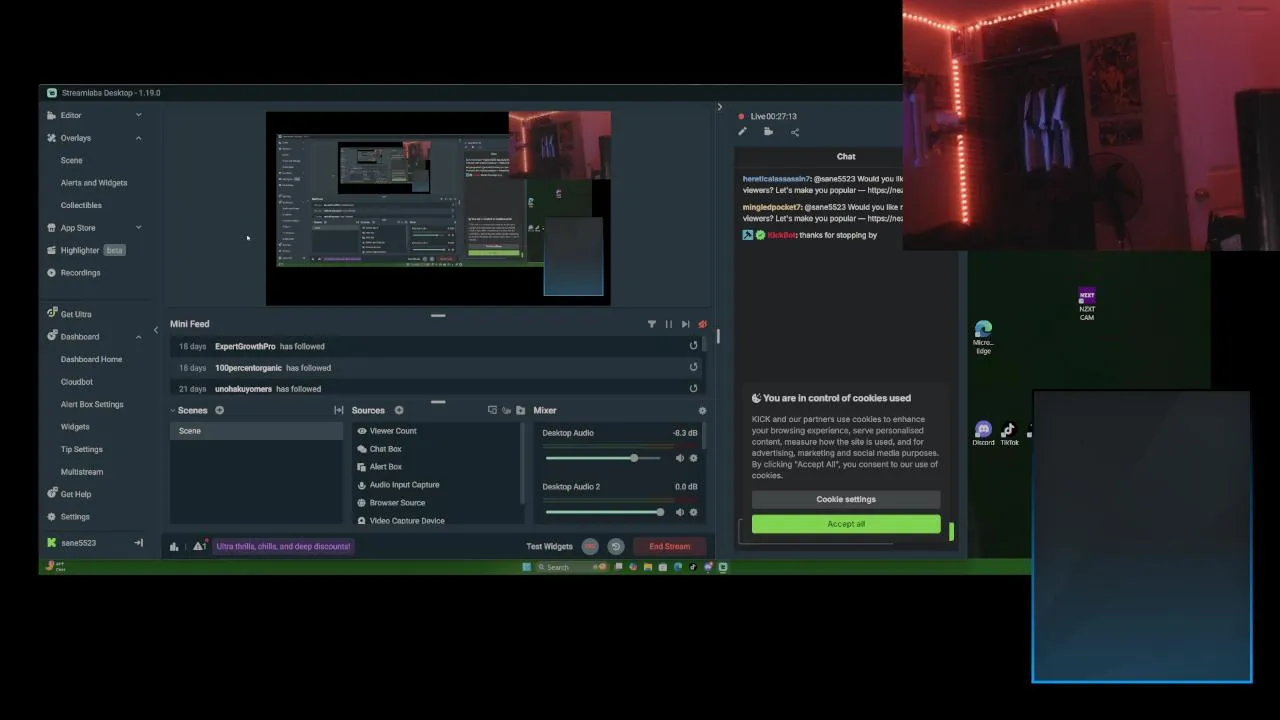The width and height of the screenshot is (1280, 720).
Task: Replay the ExpertGrowthPro follow alert
Action: click(x=693, y=346)
